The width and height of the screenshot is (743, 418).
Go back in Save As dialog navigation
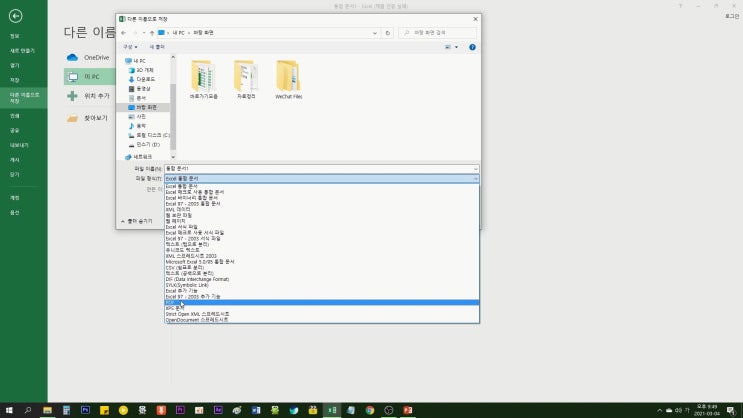(x=124, y=33)
